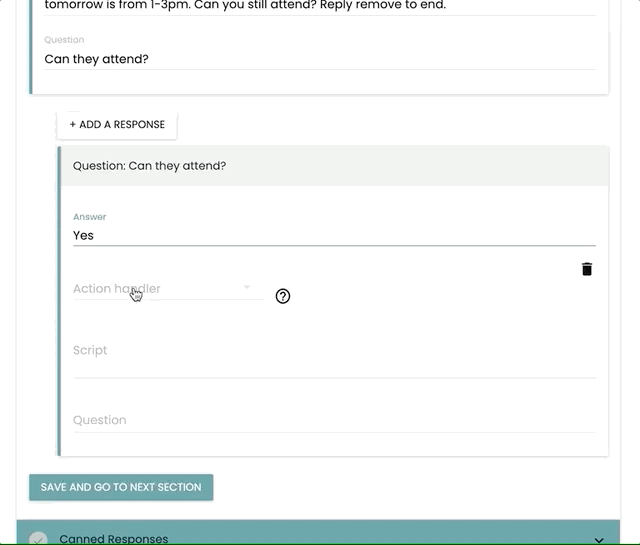Click Save and Go to Next Section
The width and height of the screenshot is (640, 545).
[121, 487]
